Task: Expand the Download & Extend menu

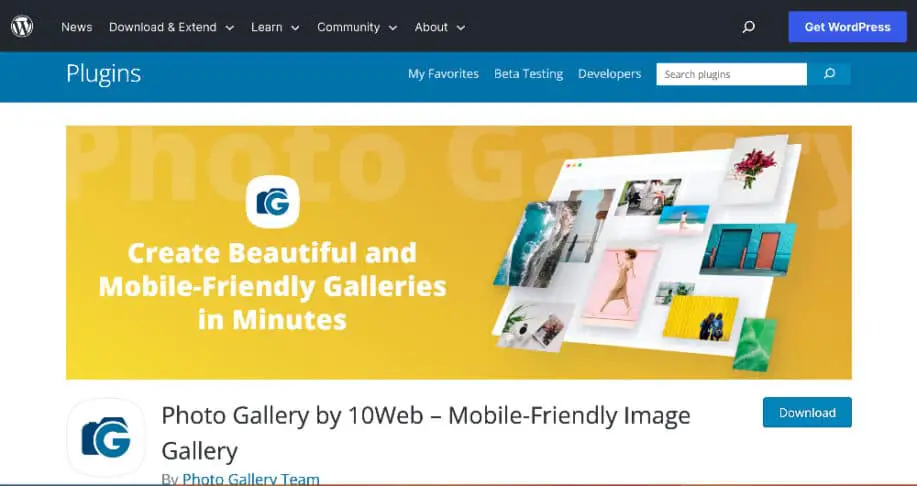Action: point(171,27)
